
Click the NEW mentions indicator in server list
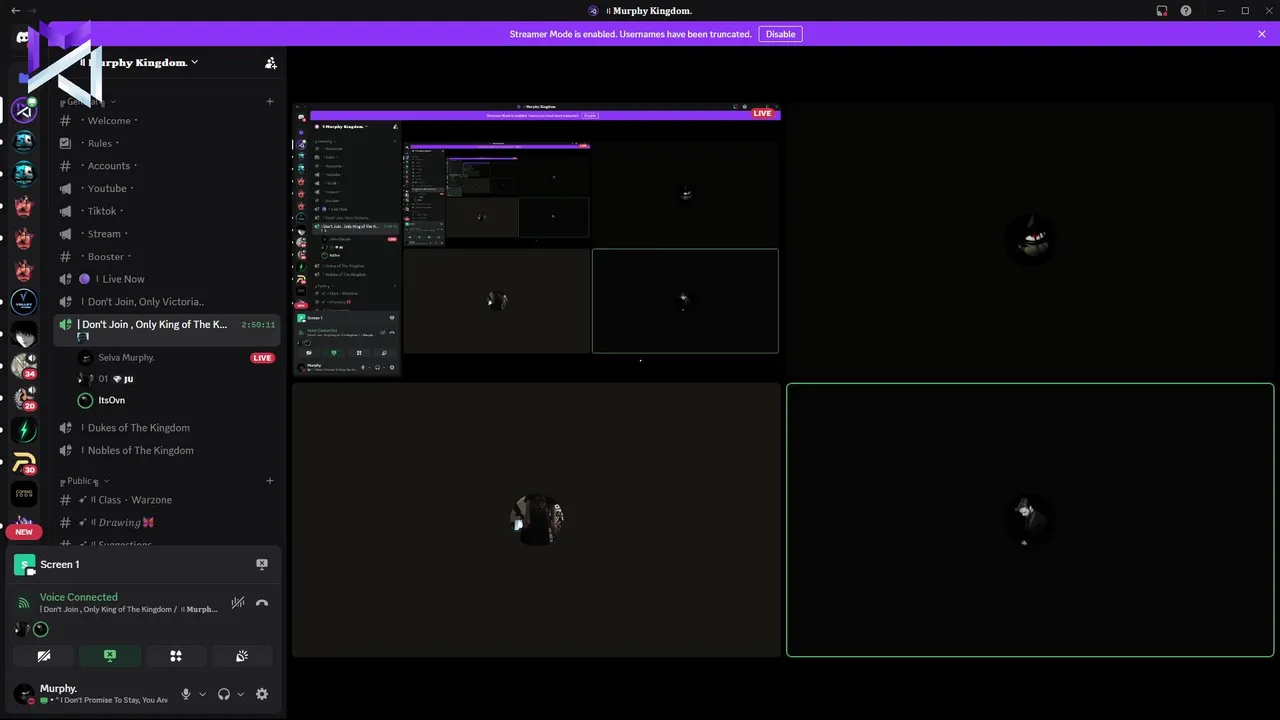[x=24, y=532]
